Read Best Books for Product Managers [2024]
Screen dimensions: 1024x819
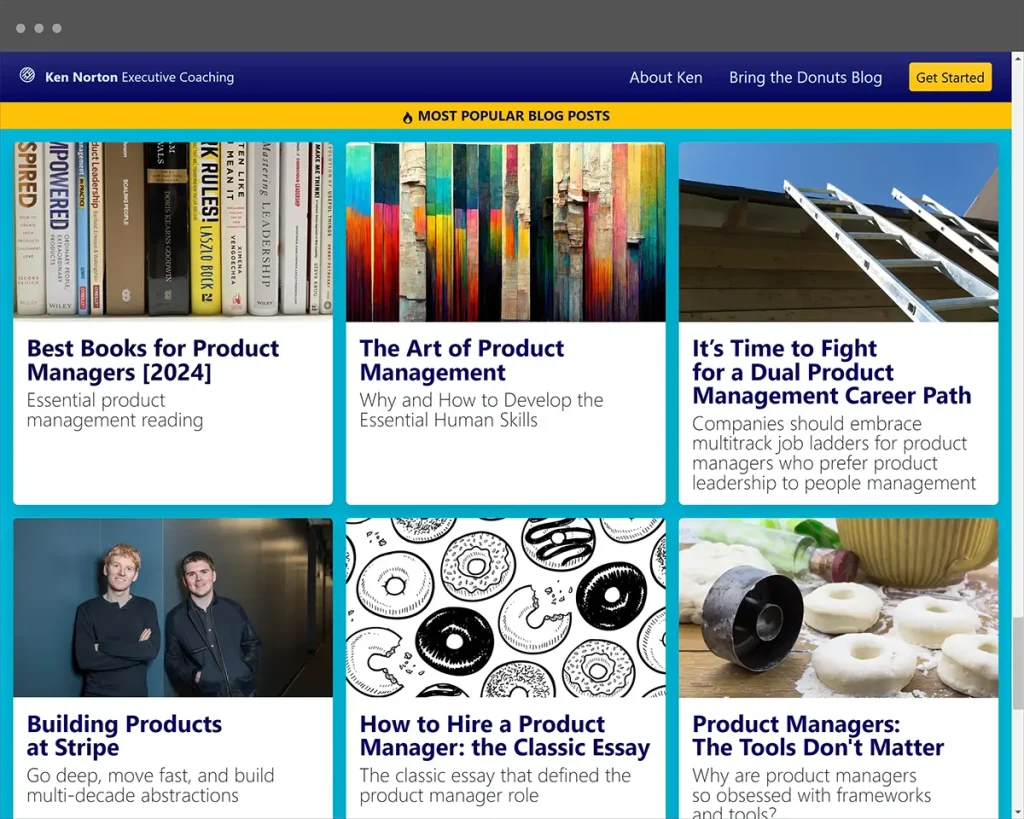point(152,360)
